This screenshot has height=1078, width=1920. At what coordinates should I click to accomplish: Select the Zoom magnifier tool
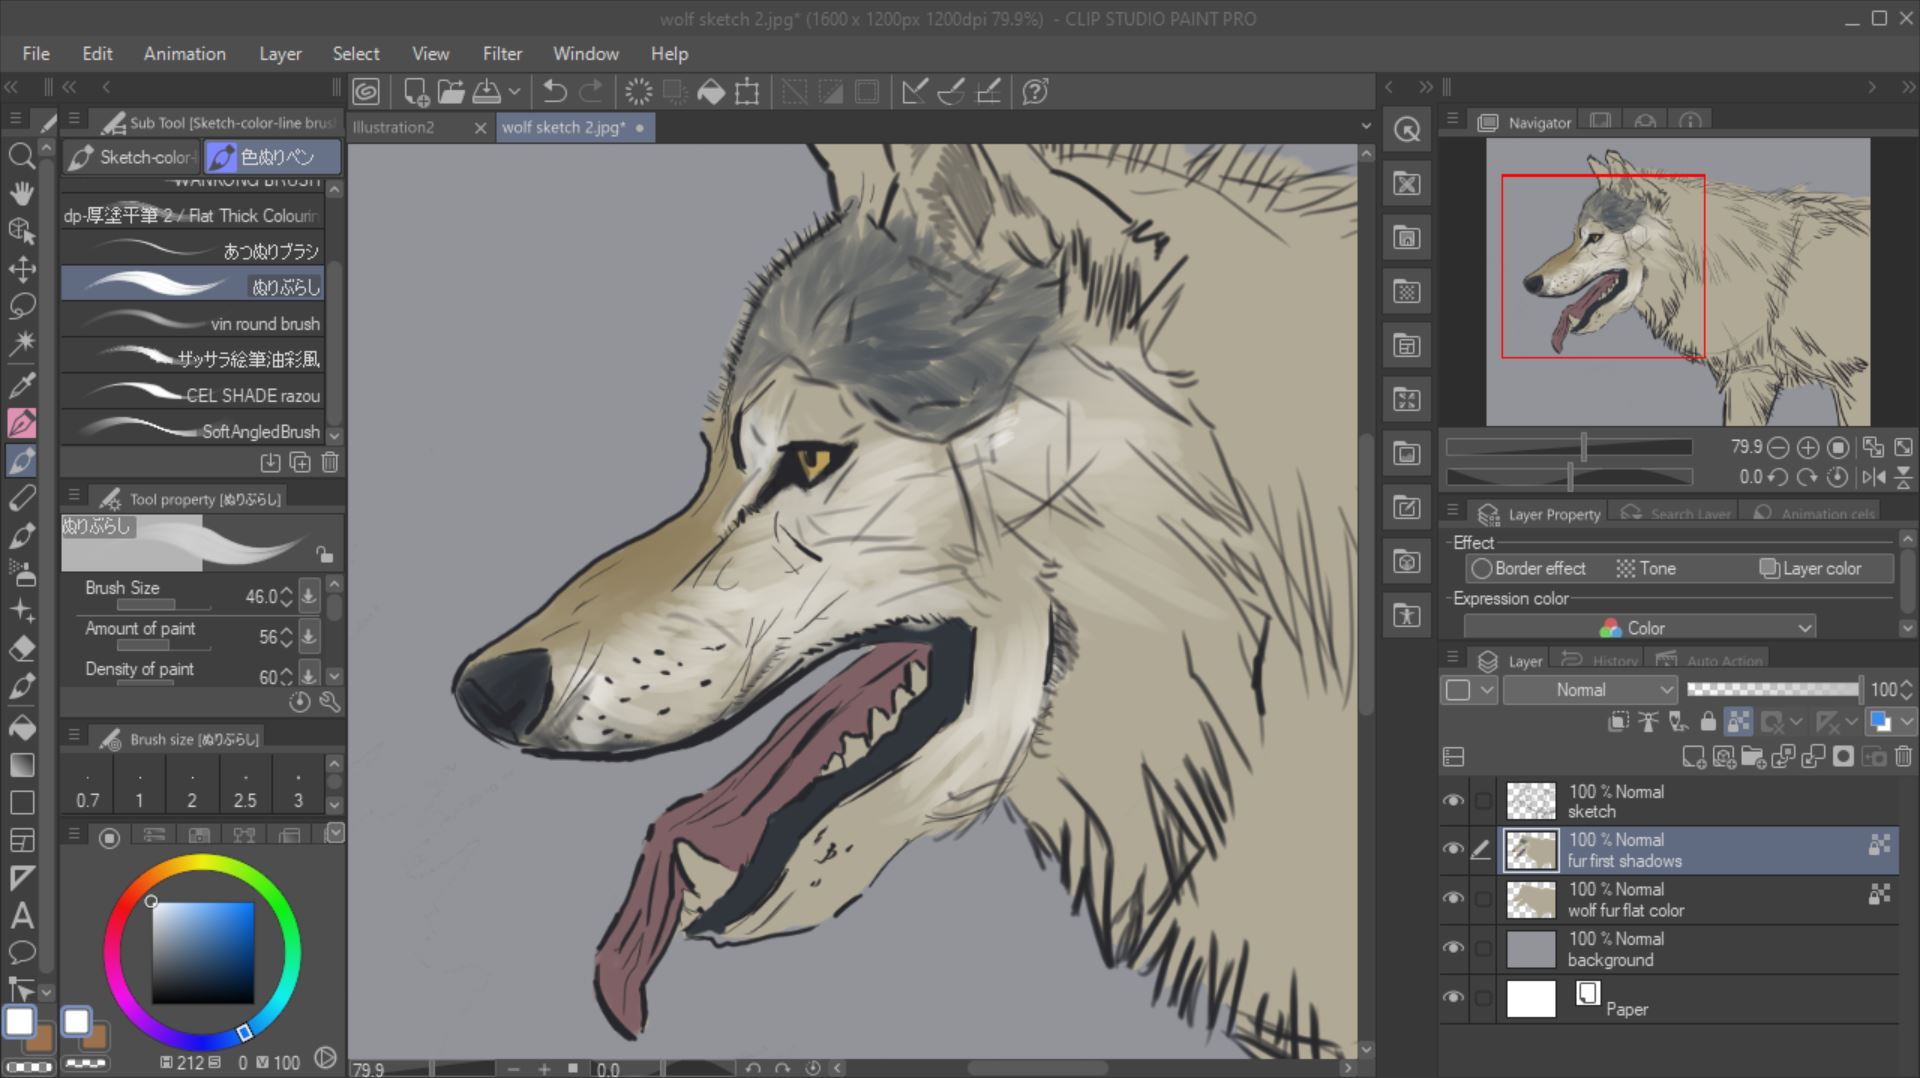click(x=21, y=155)
